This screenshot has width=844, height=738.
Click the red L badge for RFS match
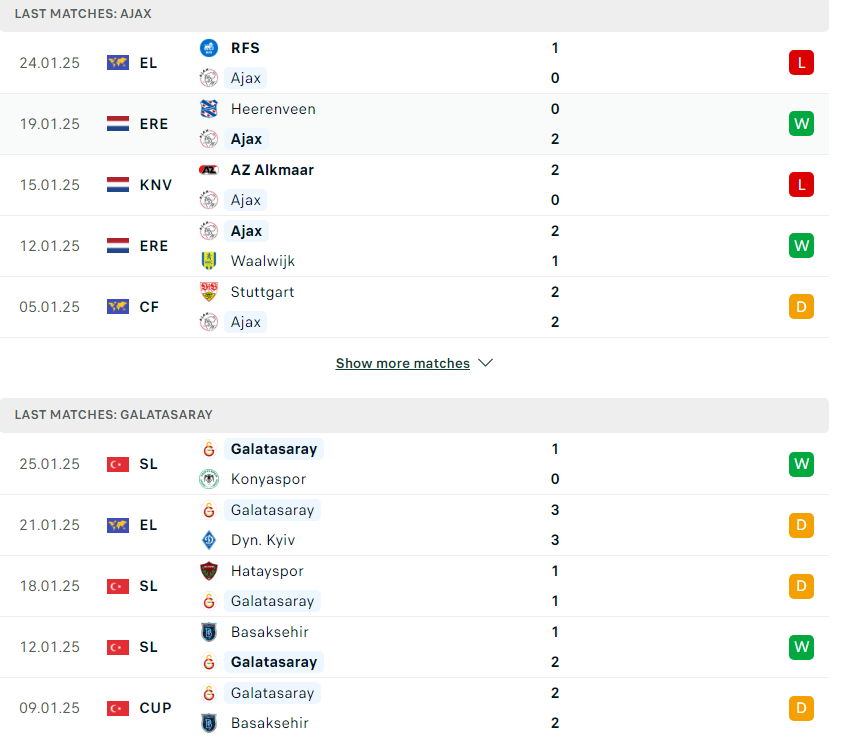[801, 62]
